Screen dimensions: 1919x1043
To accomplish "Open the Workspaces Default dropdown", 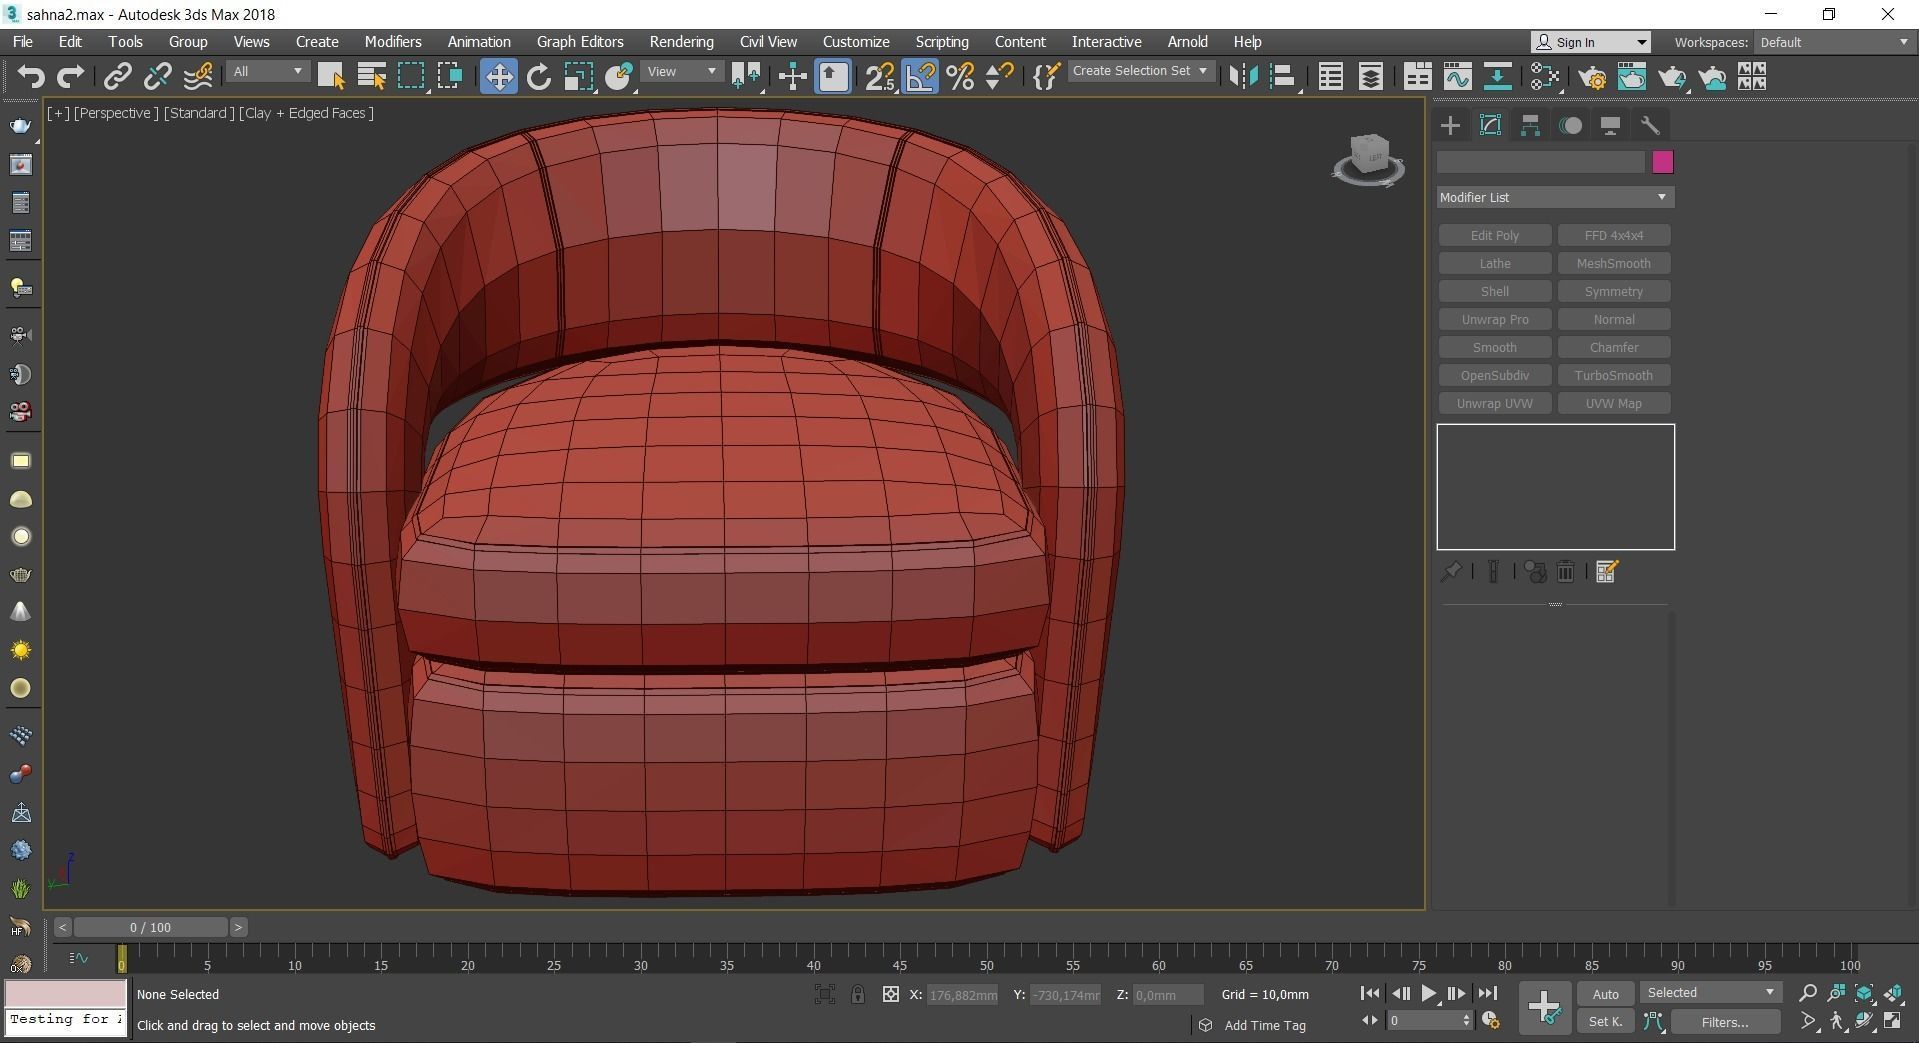I will point(1834,42).
